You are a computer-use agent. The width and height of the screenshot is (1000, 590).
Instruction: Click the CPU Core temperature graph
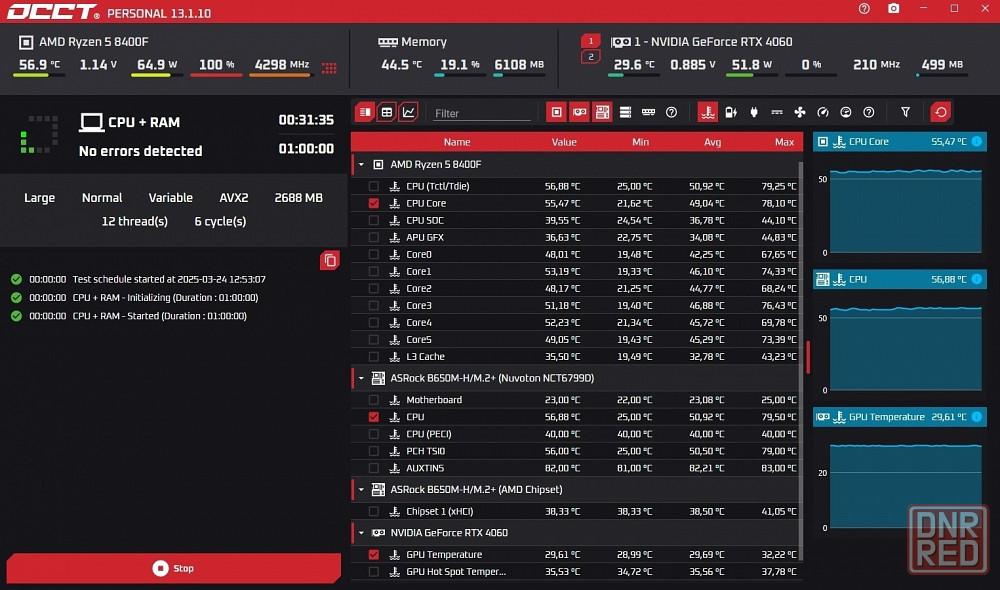[x=905, y=210]
